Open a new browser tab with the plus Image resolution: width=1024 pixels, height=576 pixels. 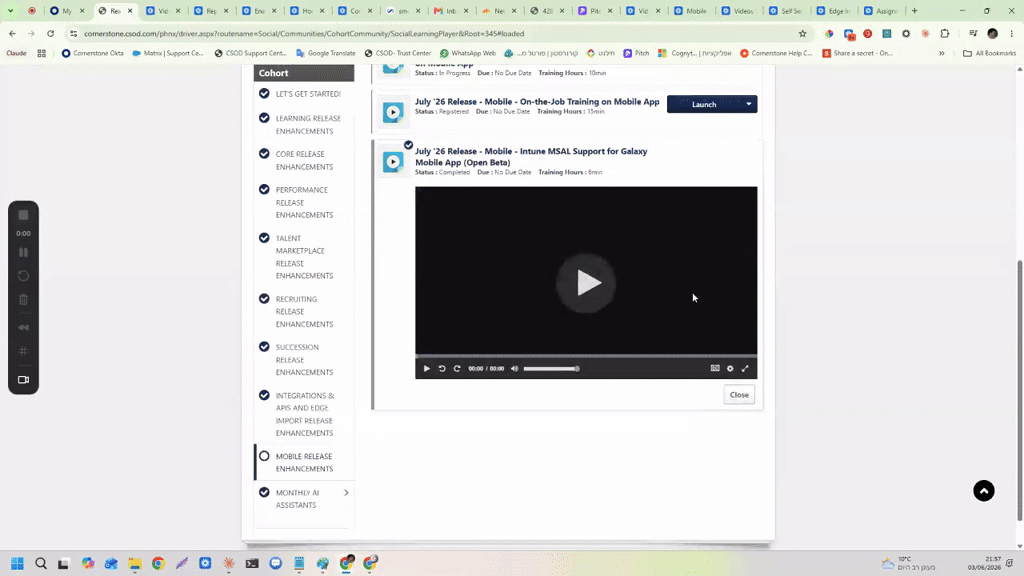[914, 11]
